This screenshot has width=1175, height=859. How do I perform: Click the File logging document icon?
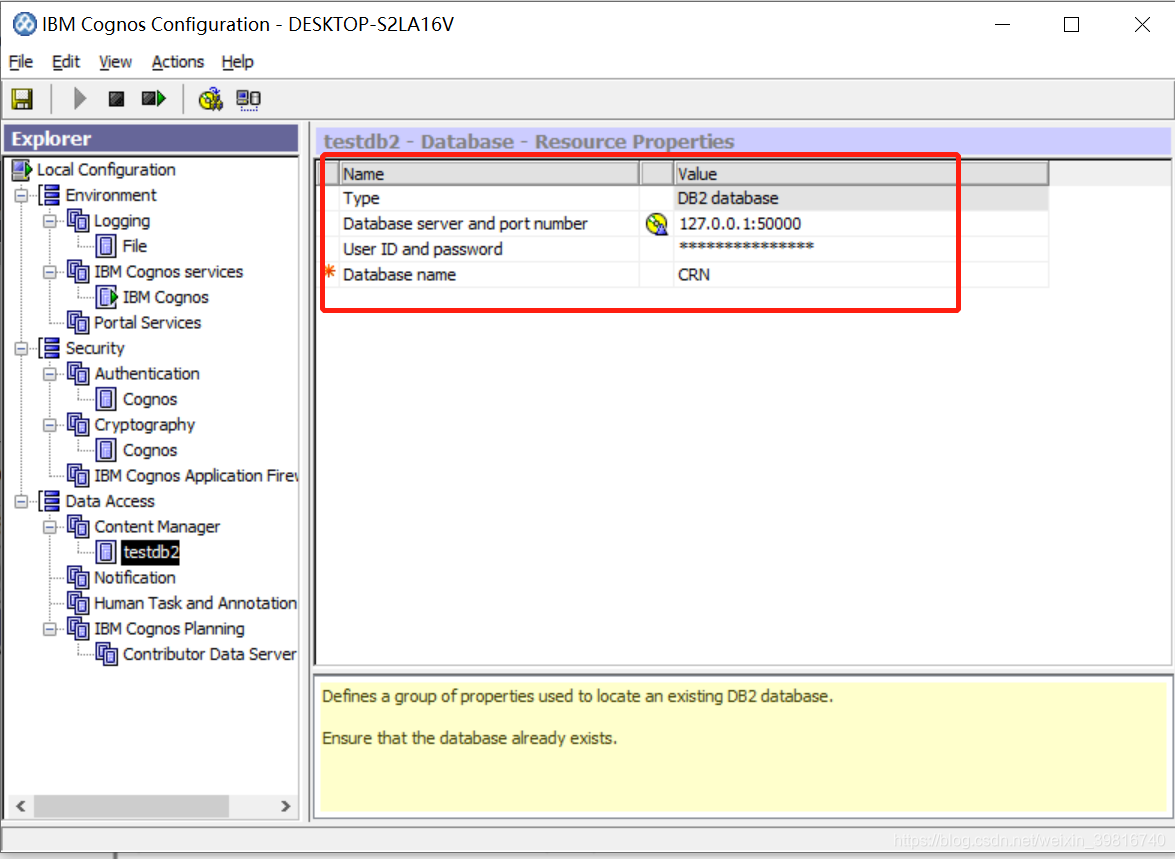pos(106,247)
